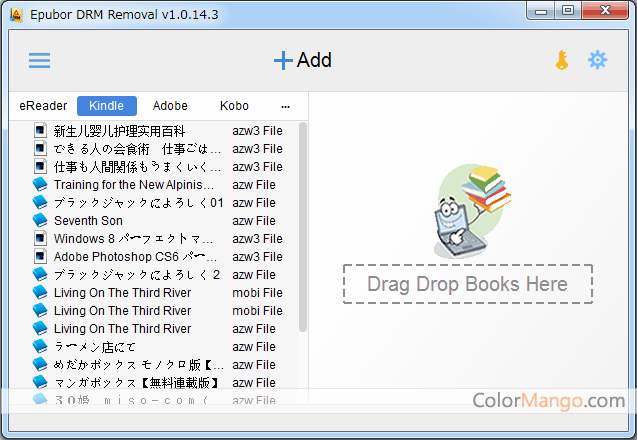Open the hamburger menu icon
This screenshot has width=637, height=440.
tap(39, 61)
